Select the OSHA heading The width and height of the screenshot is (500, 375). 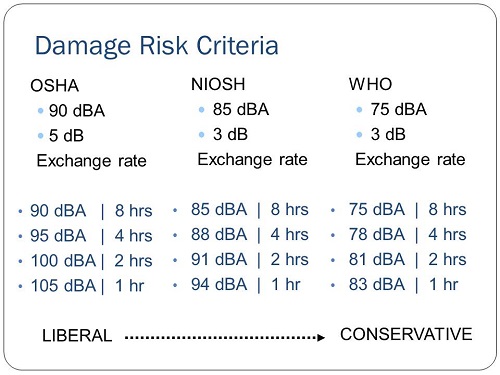(55, 86)
